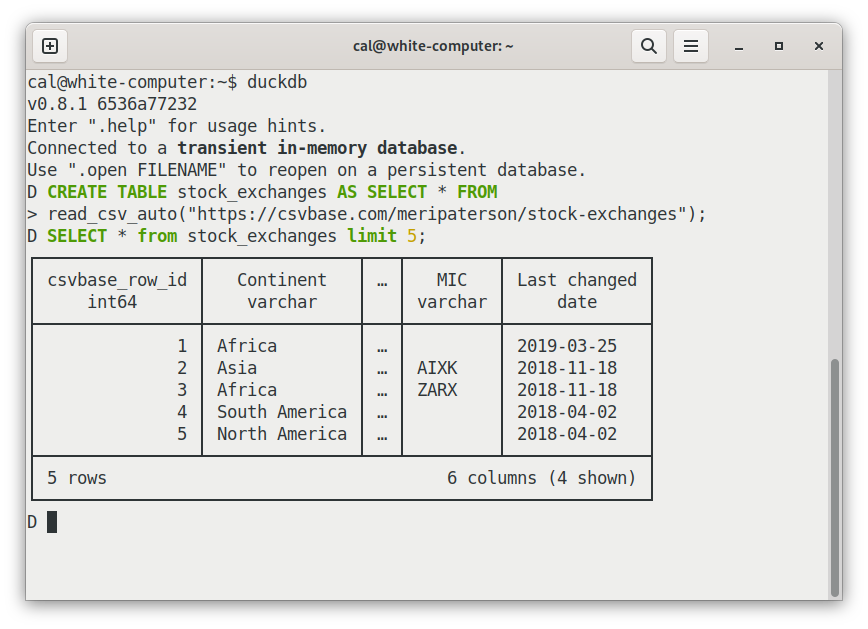
Task: Minimize the terminal window
Action: 738,46
